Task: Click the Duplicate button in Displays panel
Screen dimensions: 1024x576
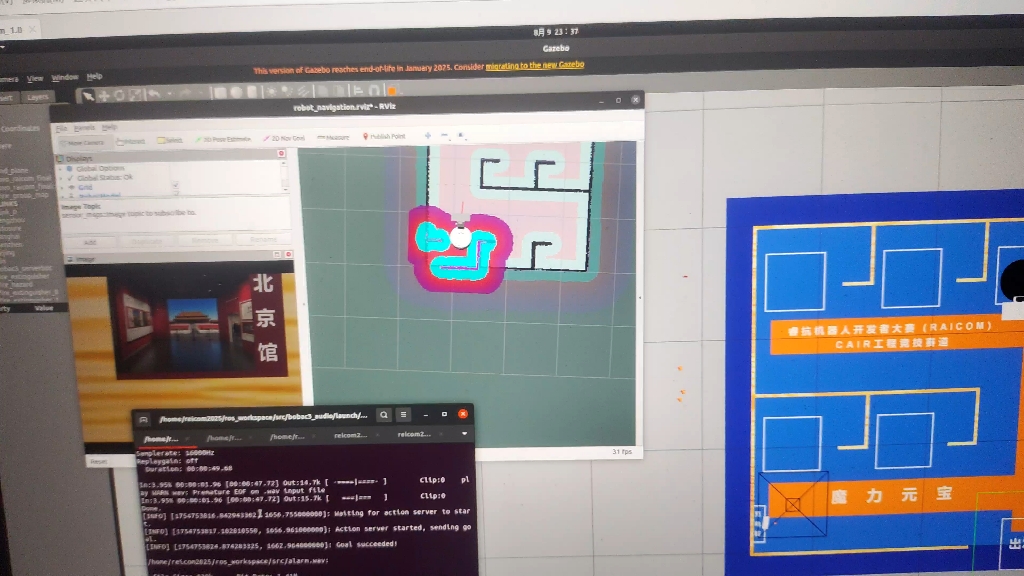Action: click(147, 242)
